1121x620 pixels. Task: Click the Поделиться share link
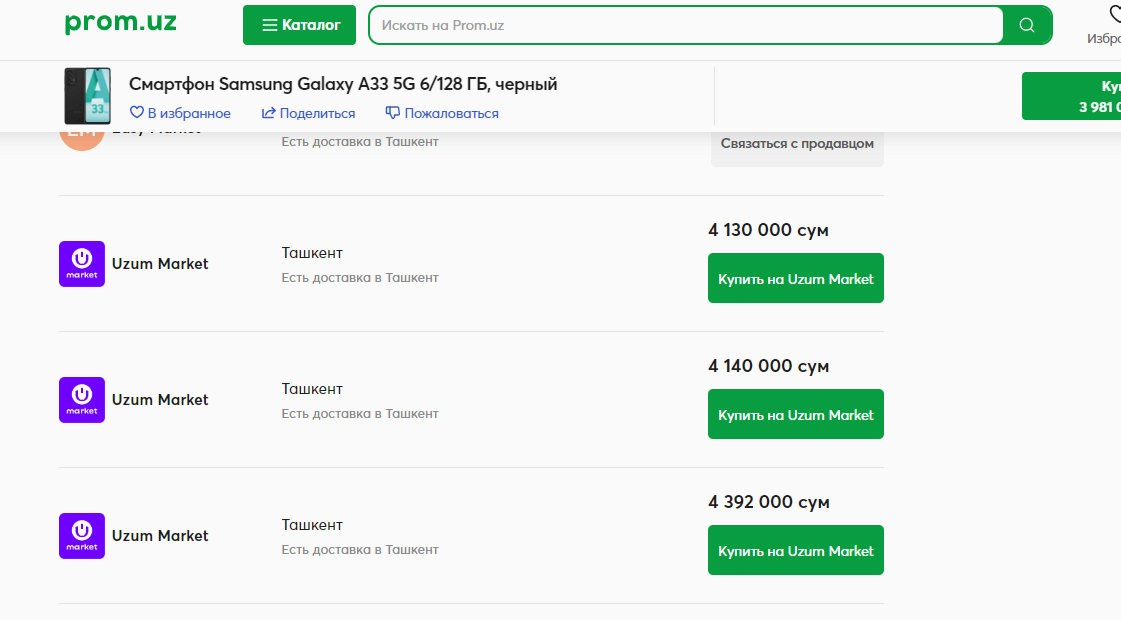tap(308, 113)
